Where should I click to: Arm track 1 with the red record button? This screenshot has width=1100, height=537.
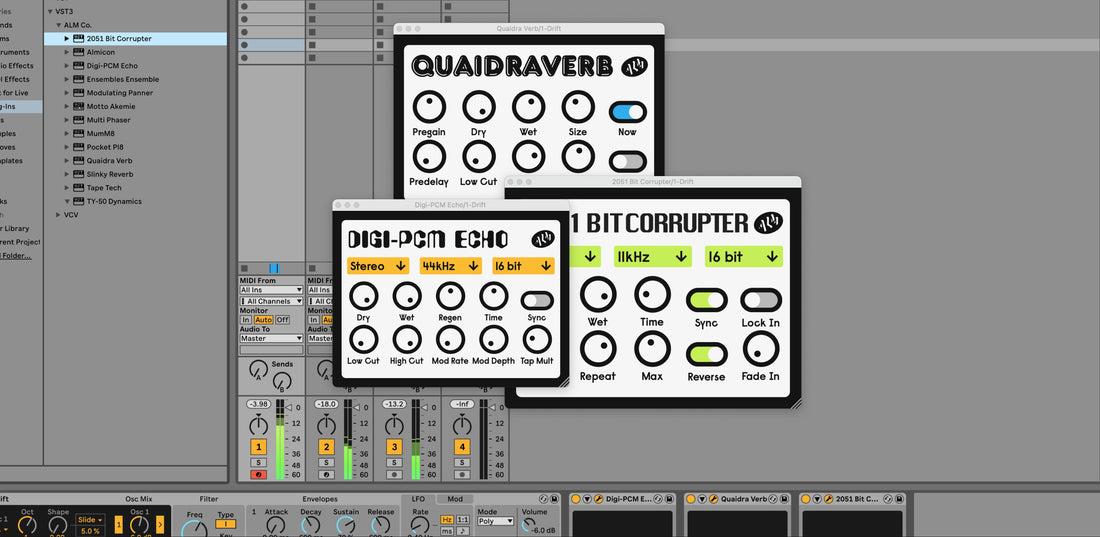[258, 475]
